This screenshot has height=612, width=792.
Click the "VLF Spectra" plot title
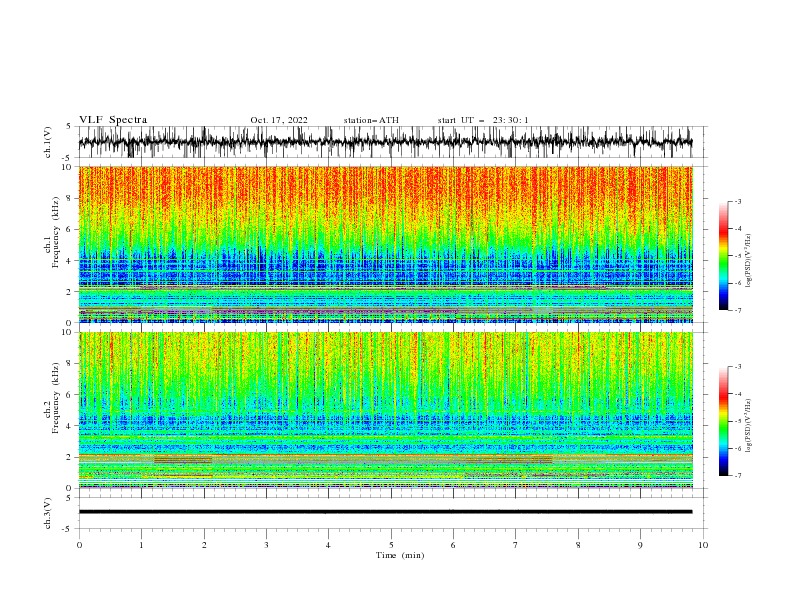pyautogui.click(x=113, y=120)
